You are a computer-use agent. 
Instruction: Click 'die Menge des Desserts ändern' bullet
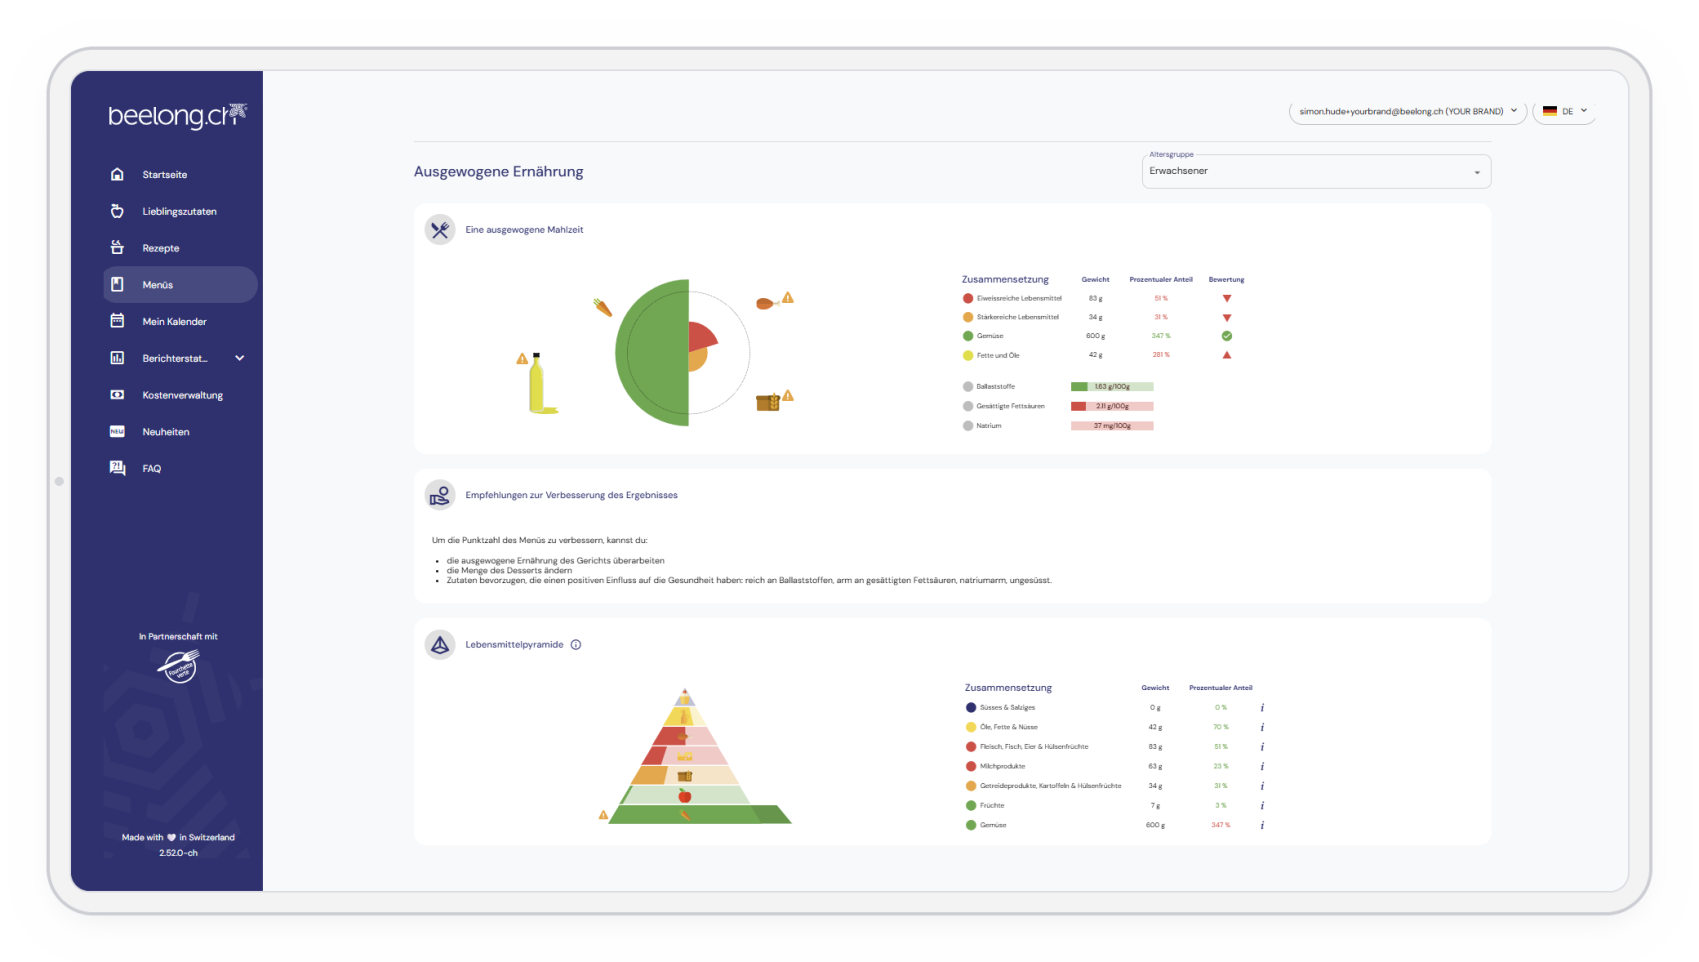pyautogui.click(x=509, y=571)
